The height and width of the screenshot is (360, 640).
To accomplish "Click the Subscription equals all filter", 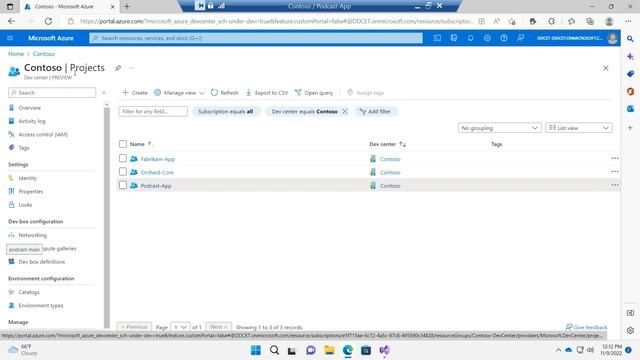I will pyautogui.click(x=226, y=111).
